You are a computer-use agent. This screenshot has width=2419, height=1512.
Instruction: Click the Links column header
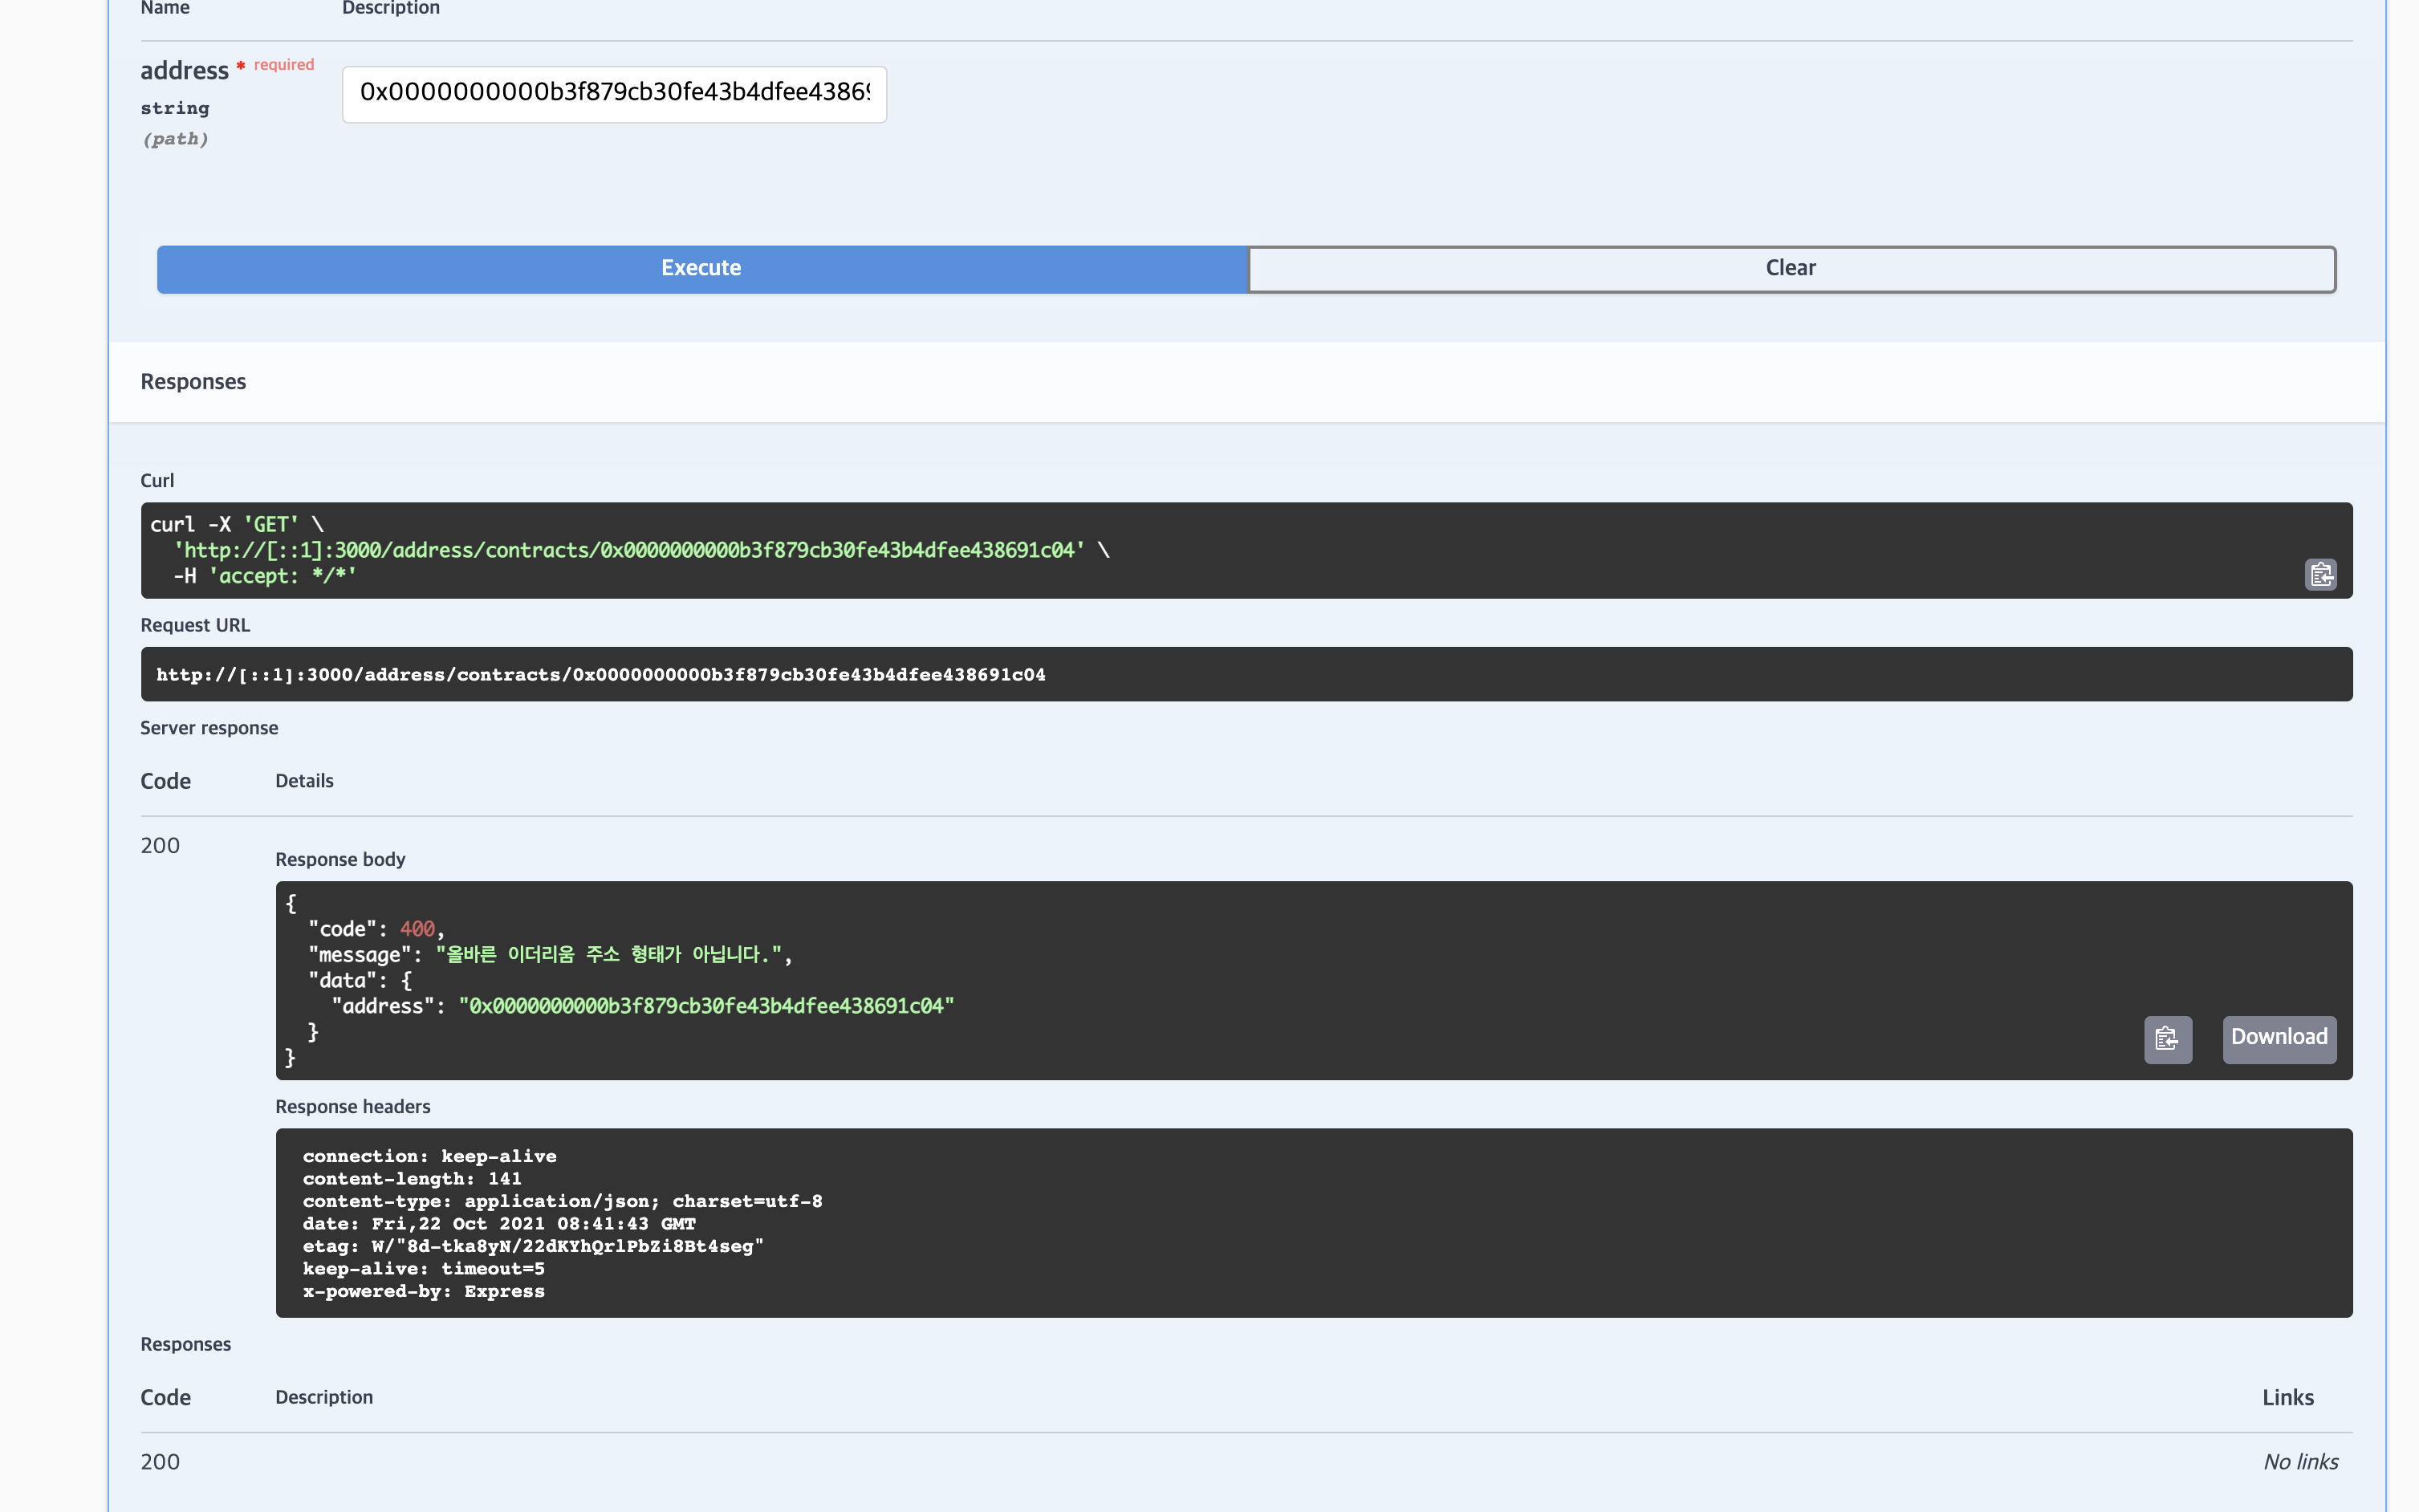click(2287, 1398)
